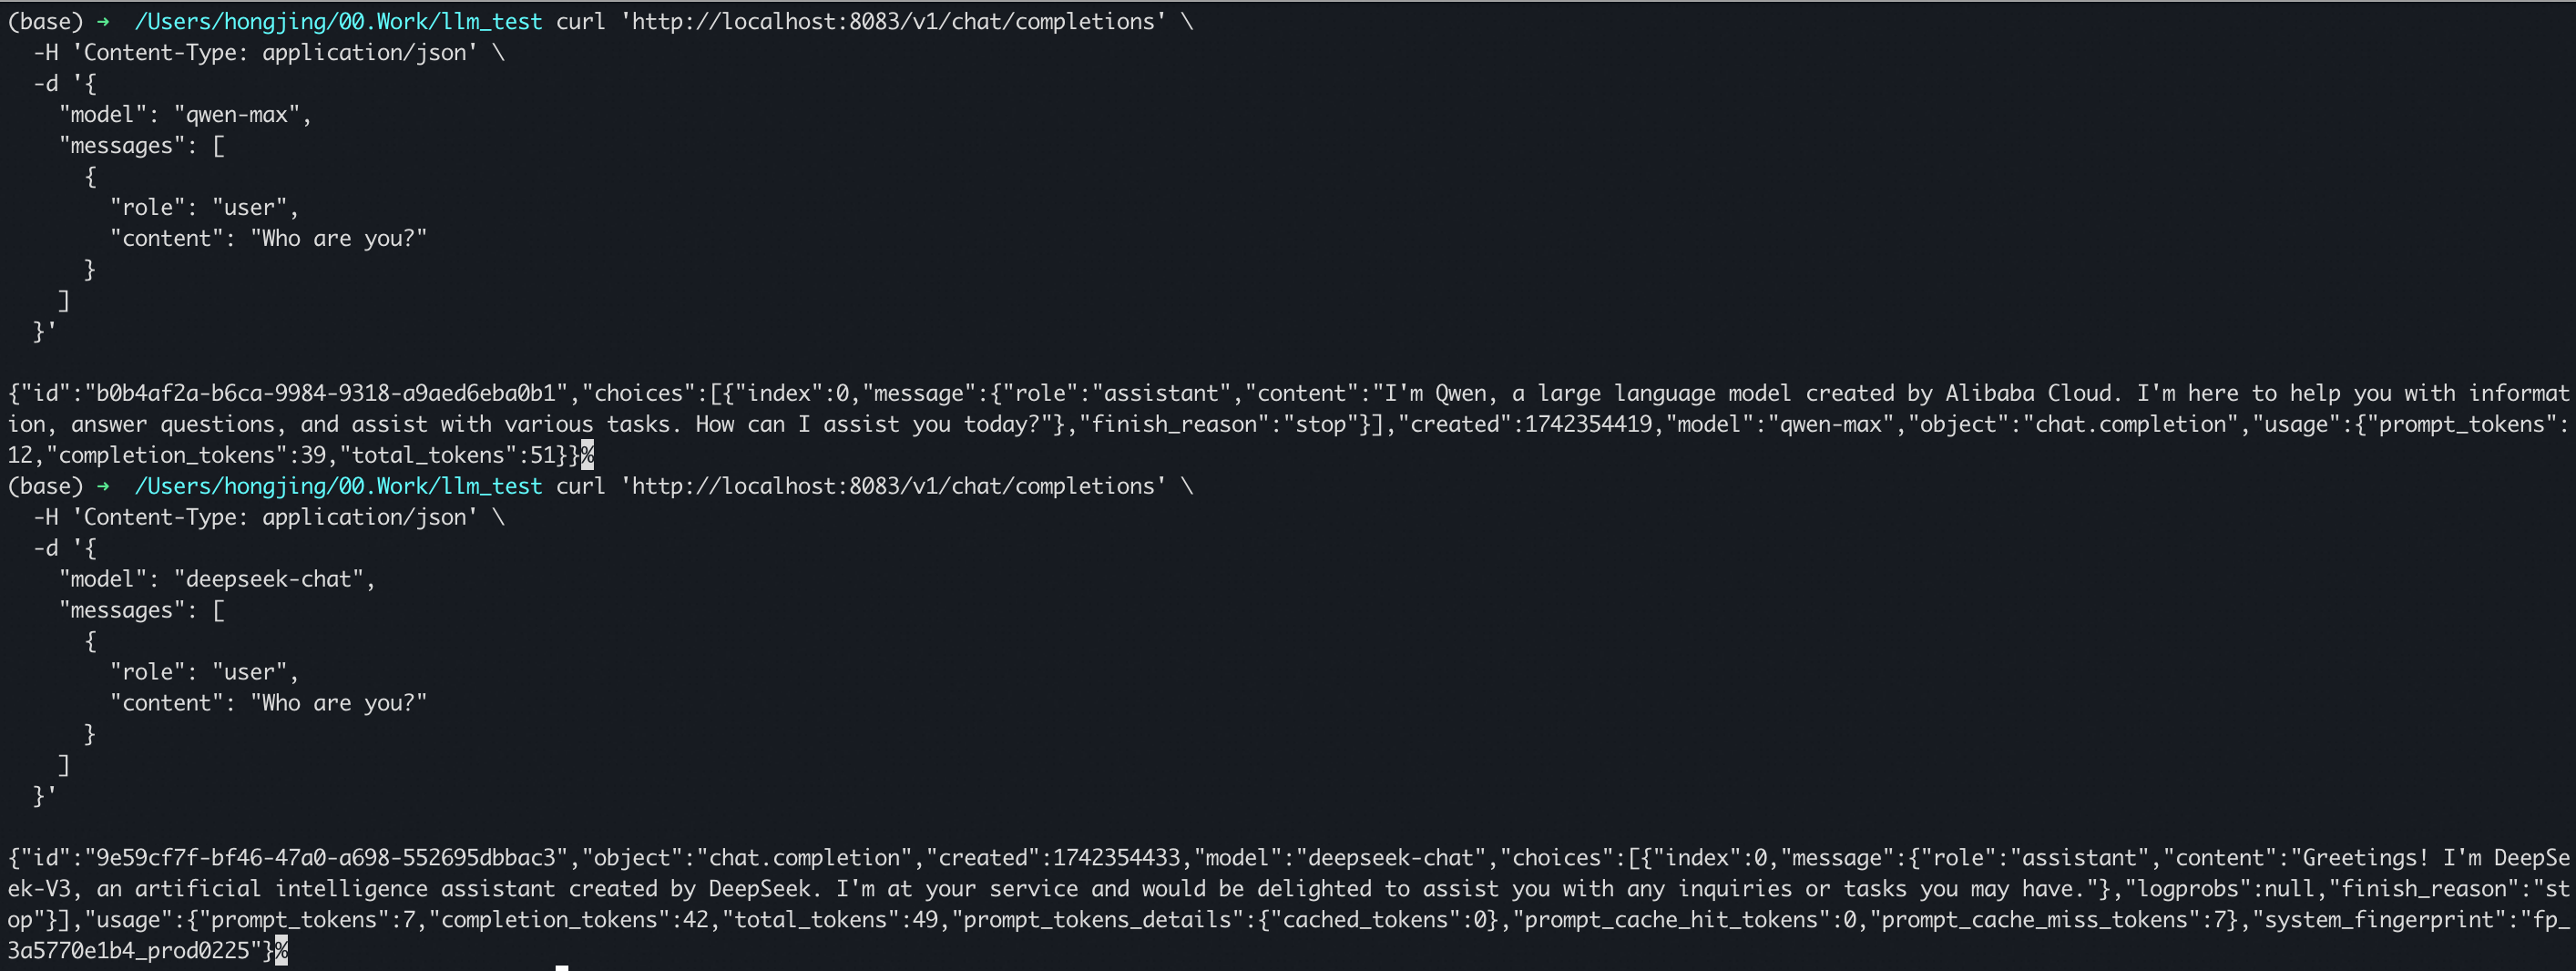Viewport: 2576px width, 971px height.
Task: Click the "Who are you?" text in the first request
Action: click(x=338, y=238)
